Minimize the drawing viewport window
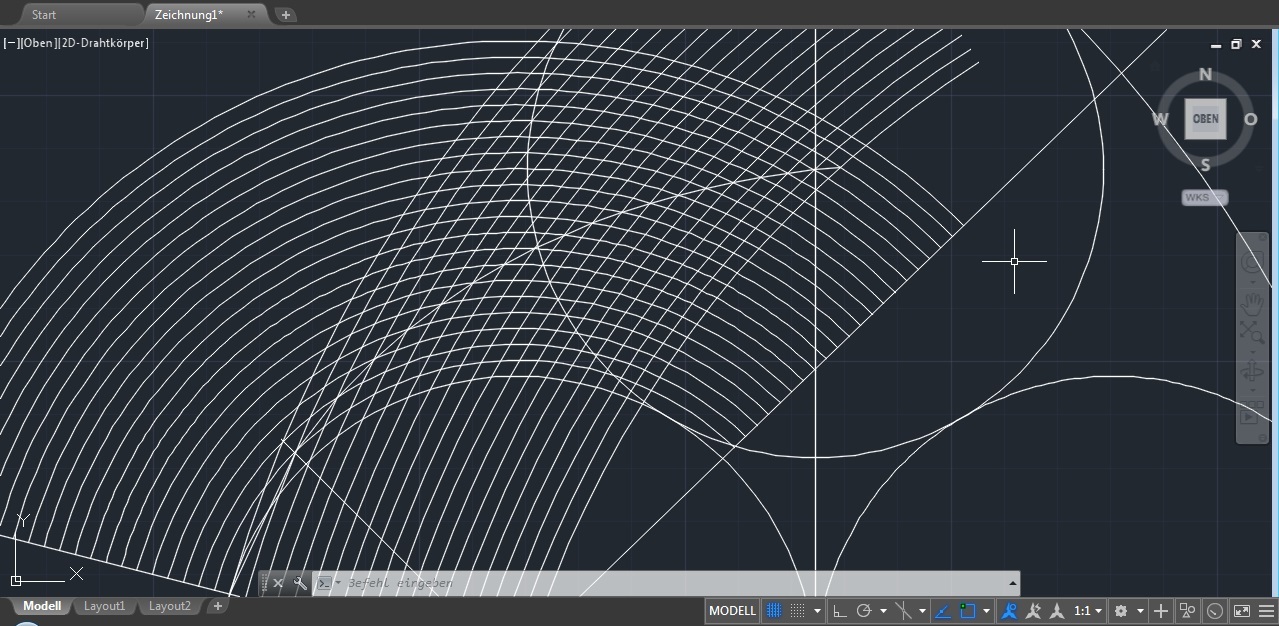This screenshot has width=1279, height=626. click(1216, 45)
